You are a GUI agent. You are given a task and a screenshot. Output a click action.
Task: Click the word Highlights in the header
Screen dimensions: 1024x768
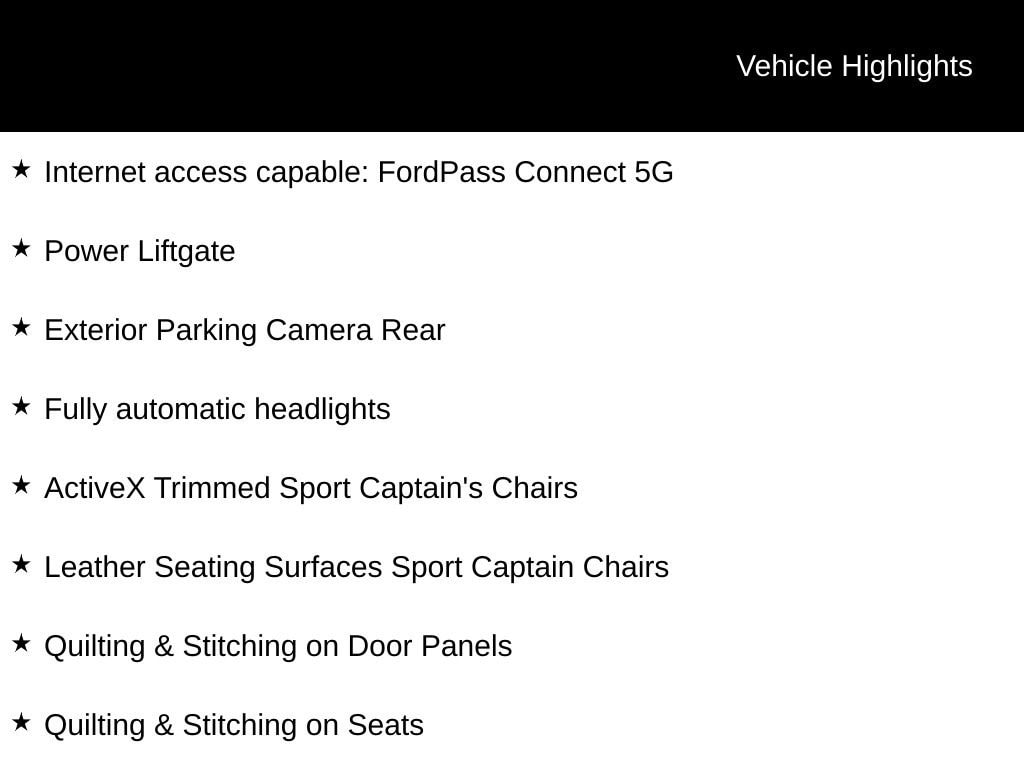(x=906, y=67)
